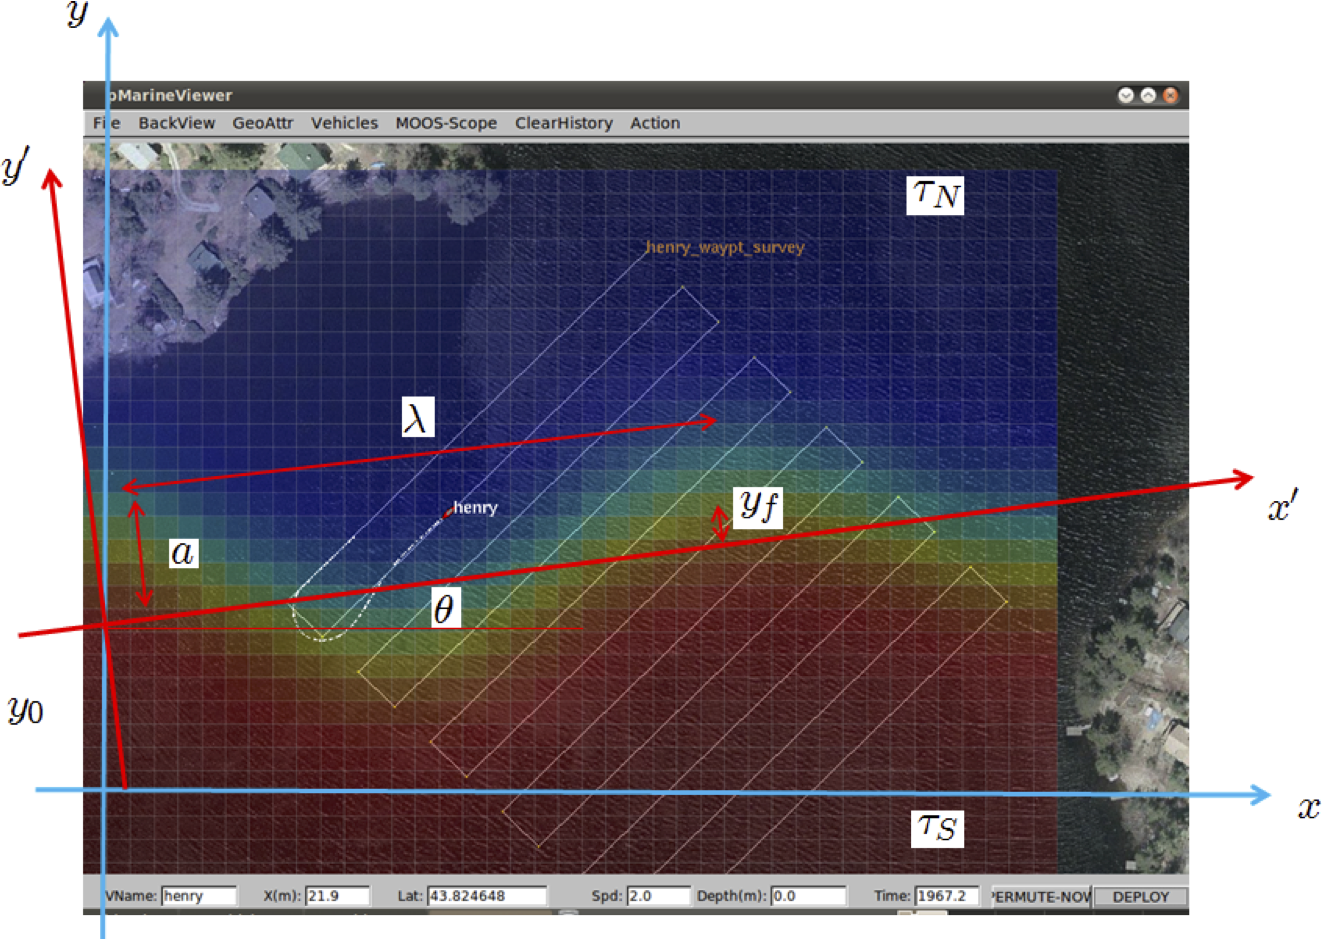This screenshot has width=1322, height=939.
Task: Click the henry vehicle marker on map
Action: pyautogui.click(x=447, y=514)
